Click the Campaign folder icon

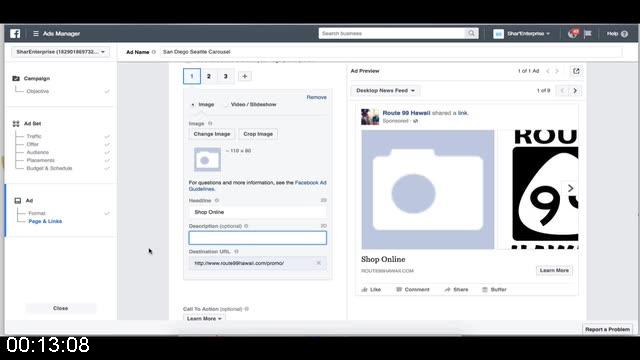point(16,78)
